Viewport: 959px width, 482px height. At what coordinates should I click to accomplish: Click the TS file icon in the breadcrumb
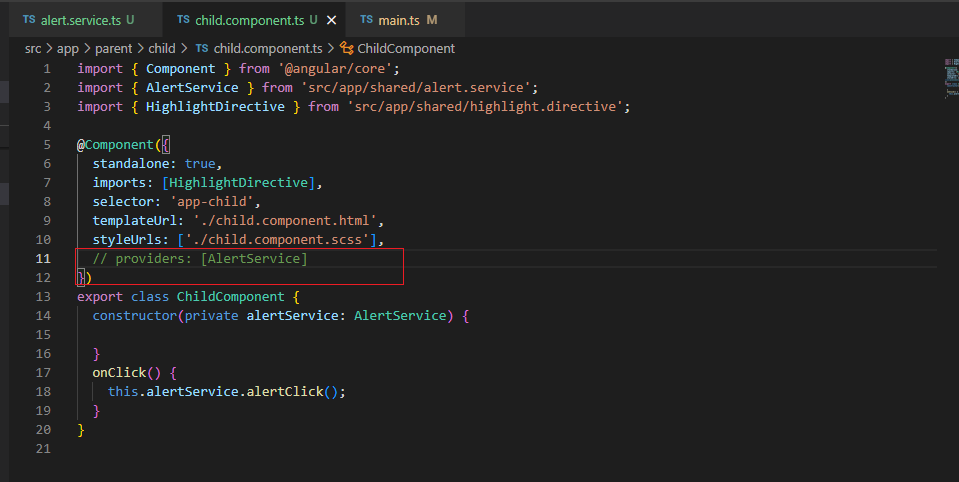(202, 48)
